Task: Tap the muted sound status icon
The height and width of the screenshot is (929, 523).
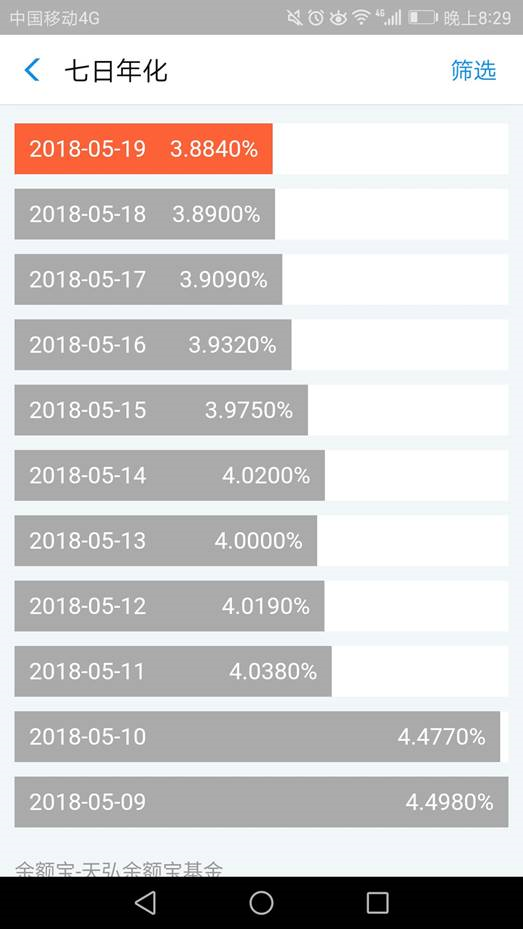Action: [x=294, y=18]
